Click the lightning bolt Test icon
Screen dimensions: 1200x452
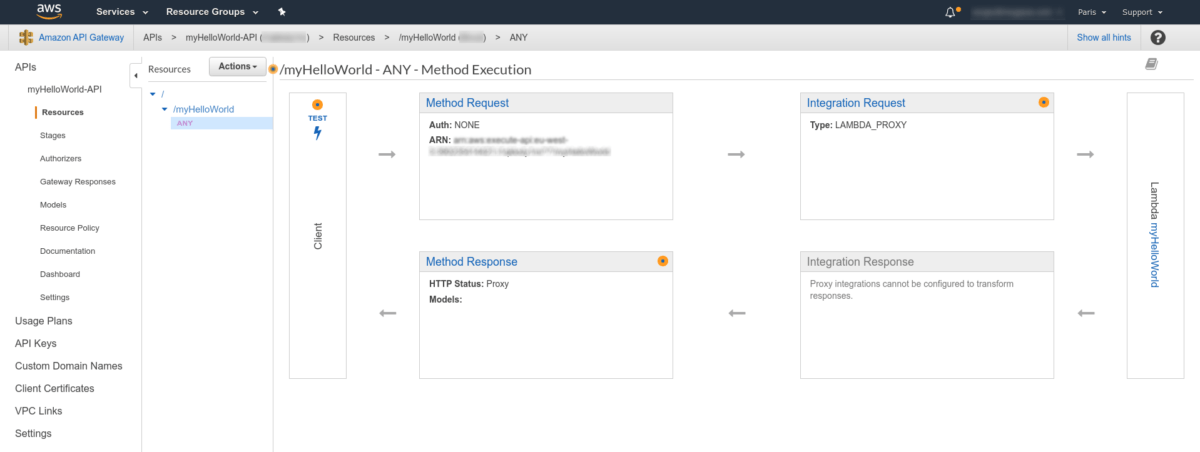318,133
